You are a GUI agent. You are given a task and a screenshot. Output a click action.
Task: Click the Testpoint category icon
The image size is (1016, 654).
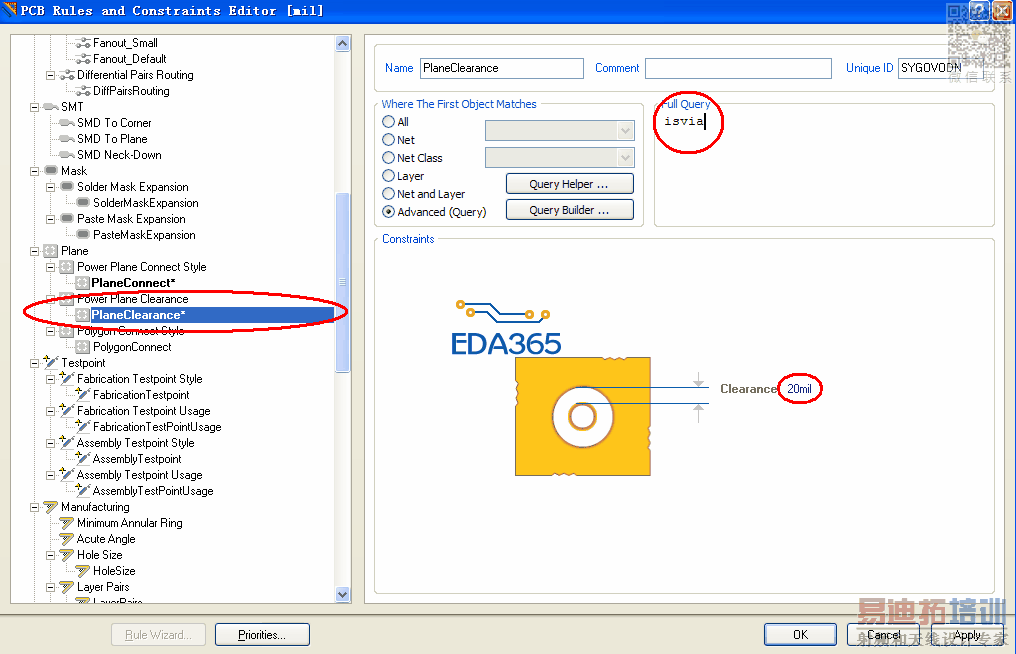51,362
